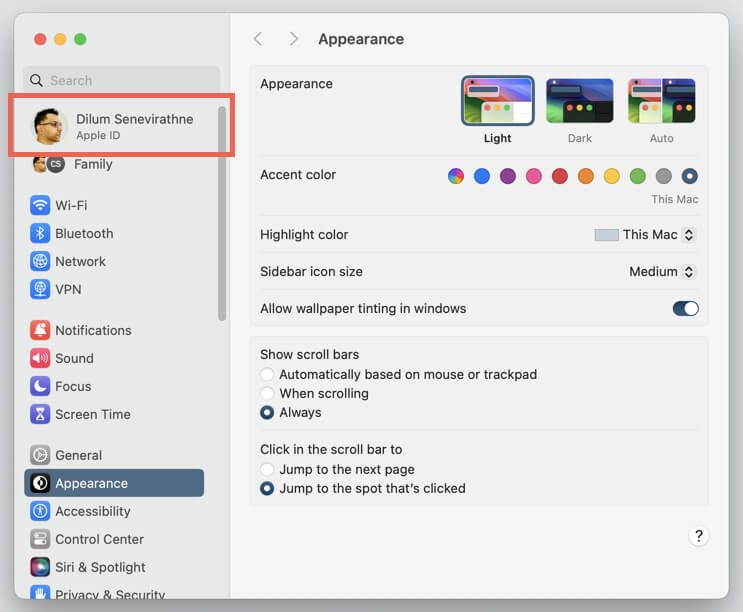Open the Control Center label in the sidebar
The image size is (743, 612).
pos(100,539)
